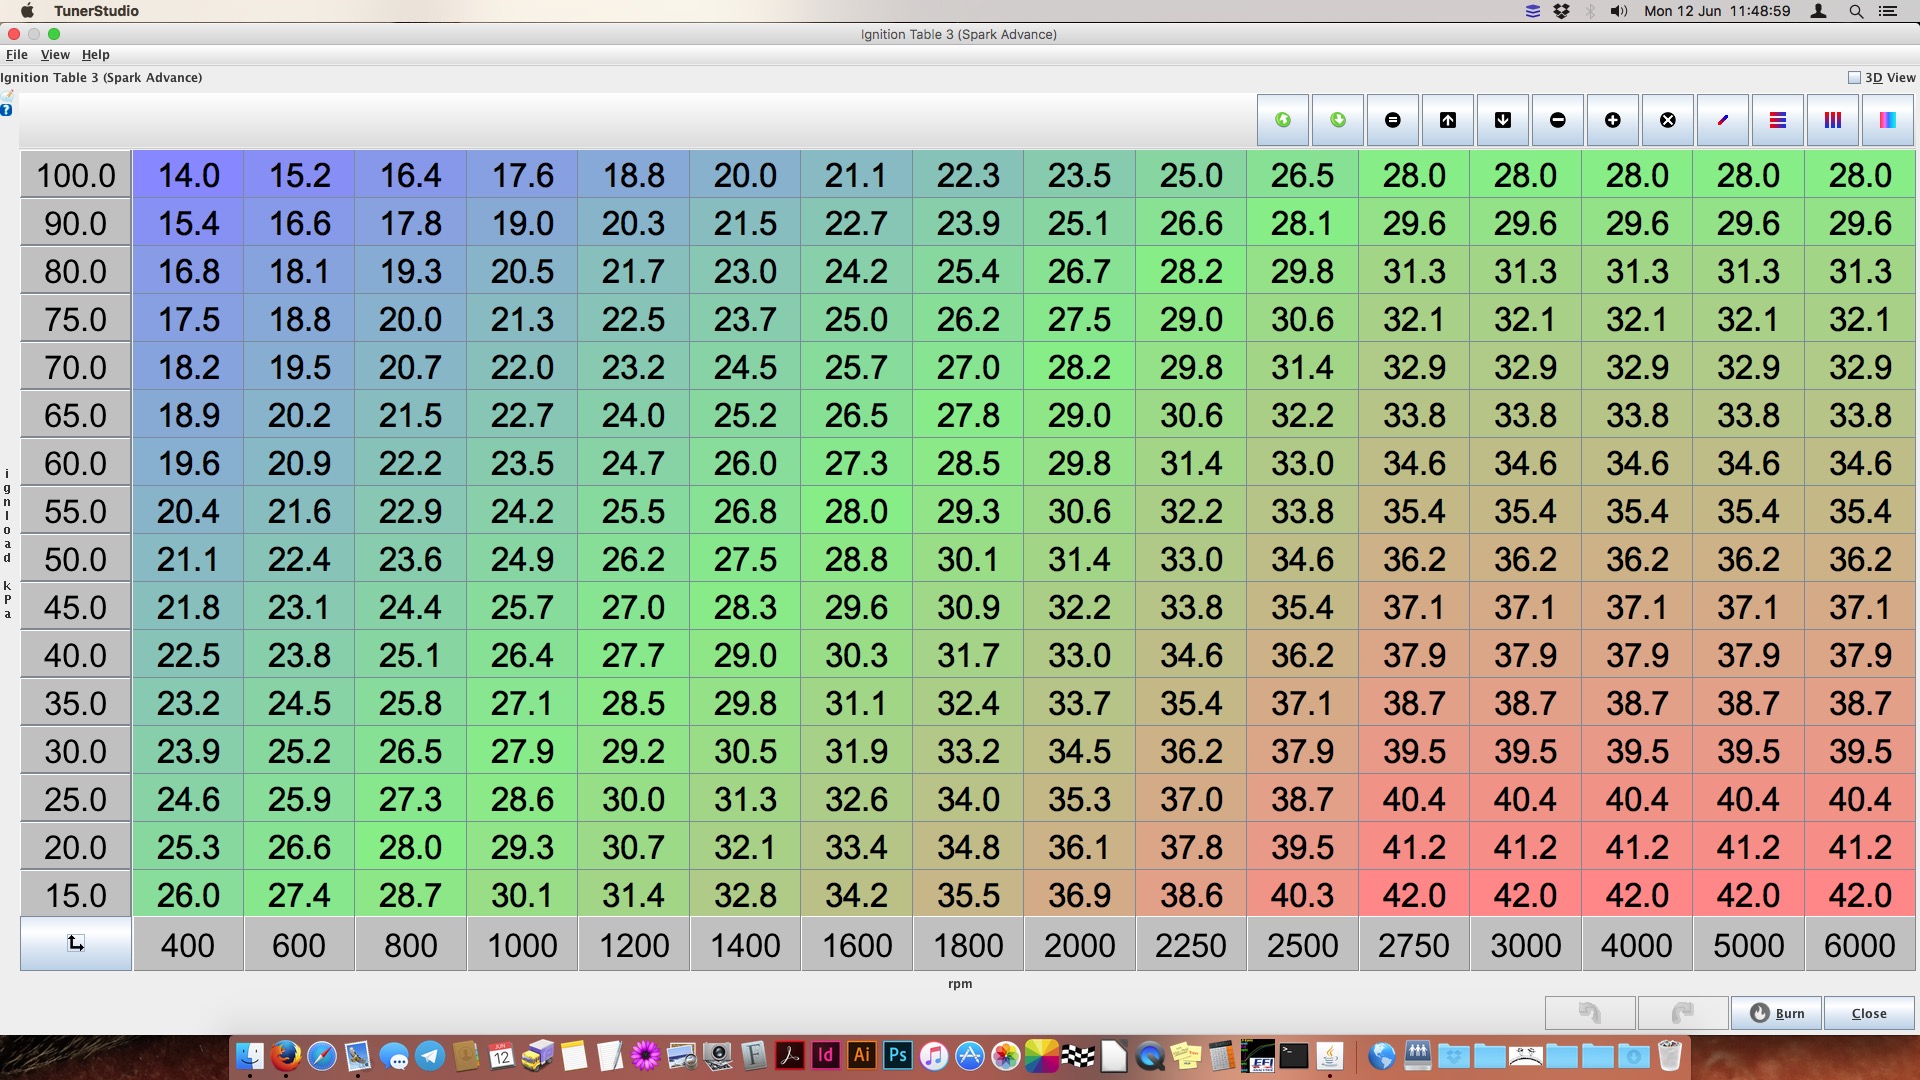Select the cell with value 30.9
Screen dimensions: 1920x1080
[968, 607]
